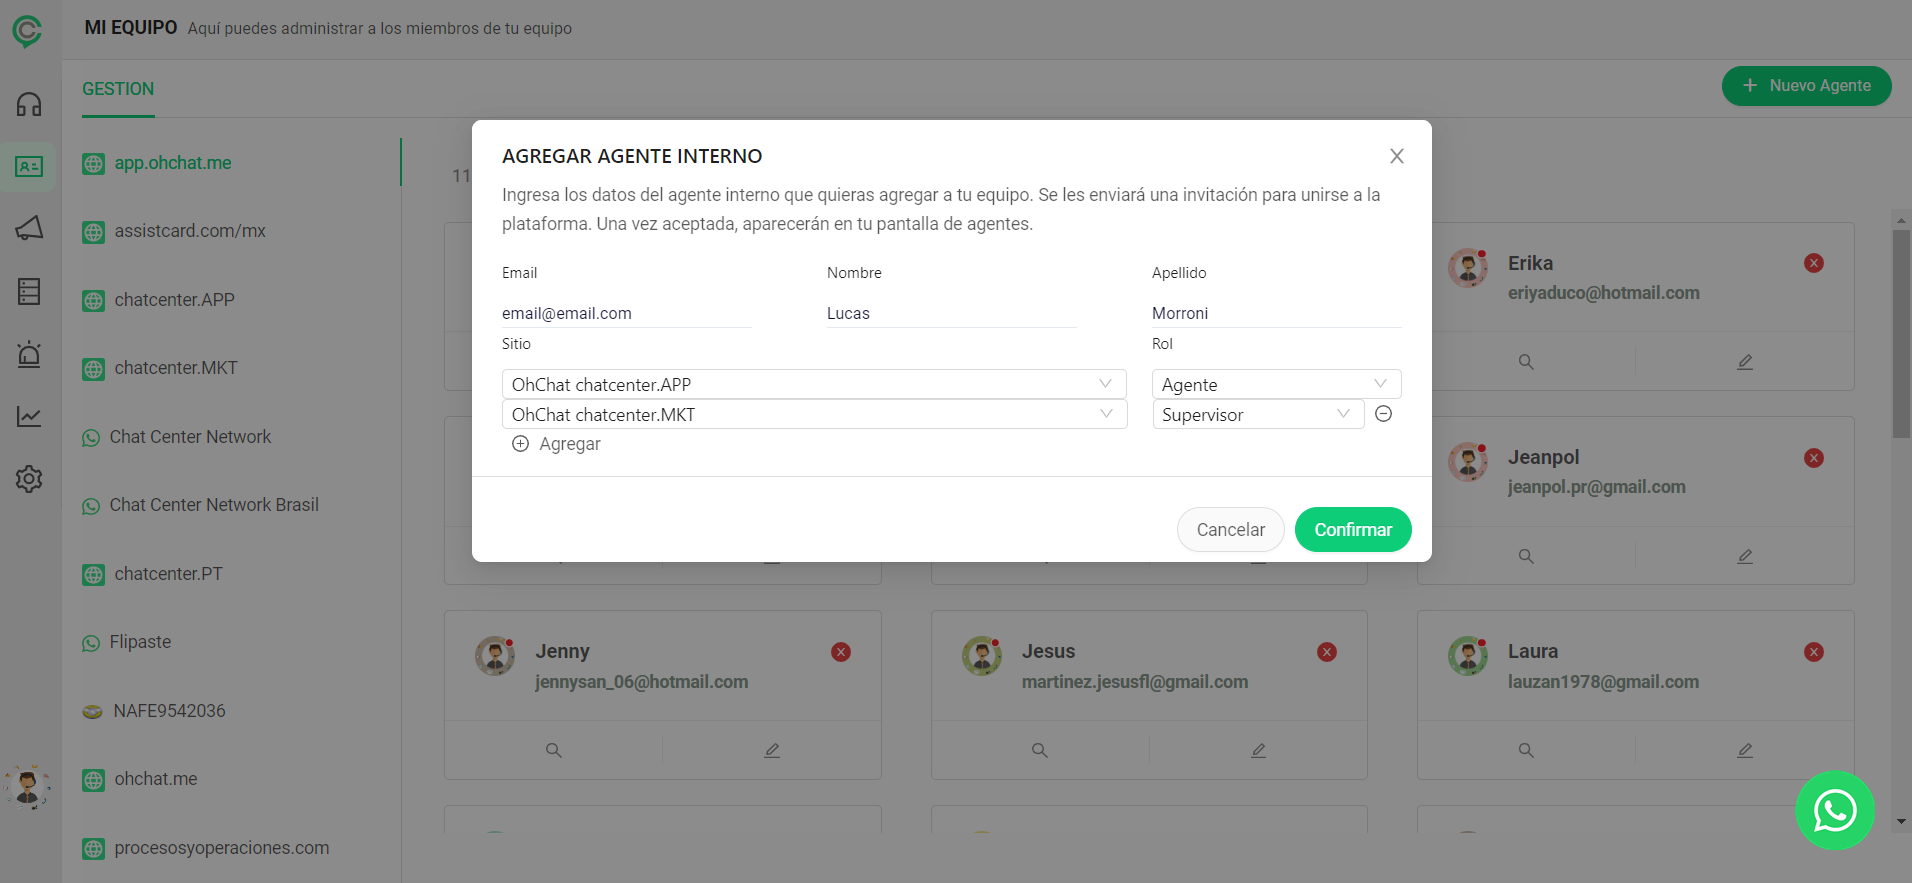Switch to the GESTION tab
Viewport: 1912px width, 883px height.
point(118,89)
